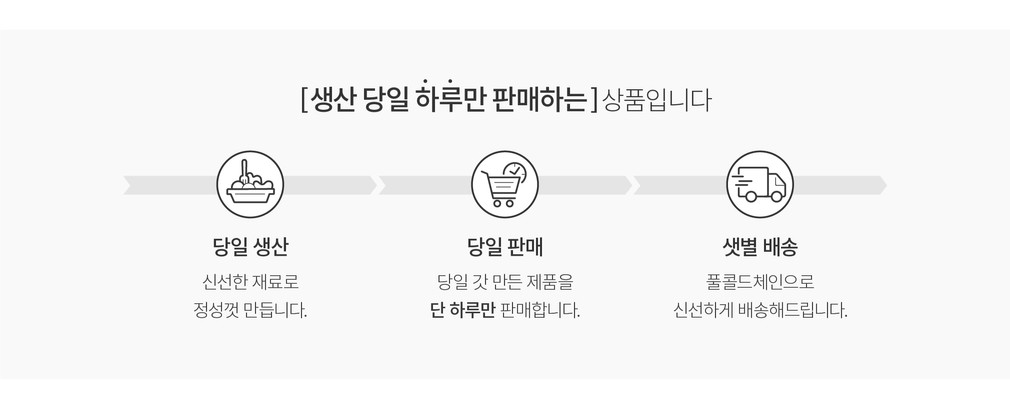This screenshot has width=1010, height=410.
Task: Click the '당일 갓 만든 제품을' text
Action: click(x=505, y=282)
